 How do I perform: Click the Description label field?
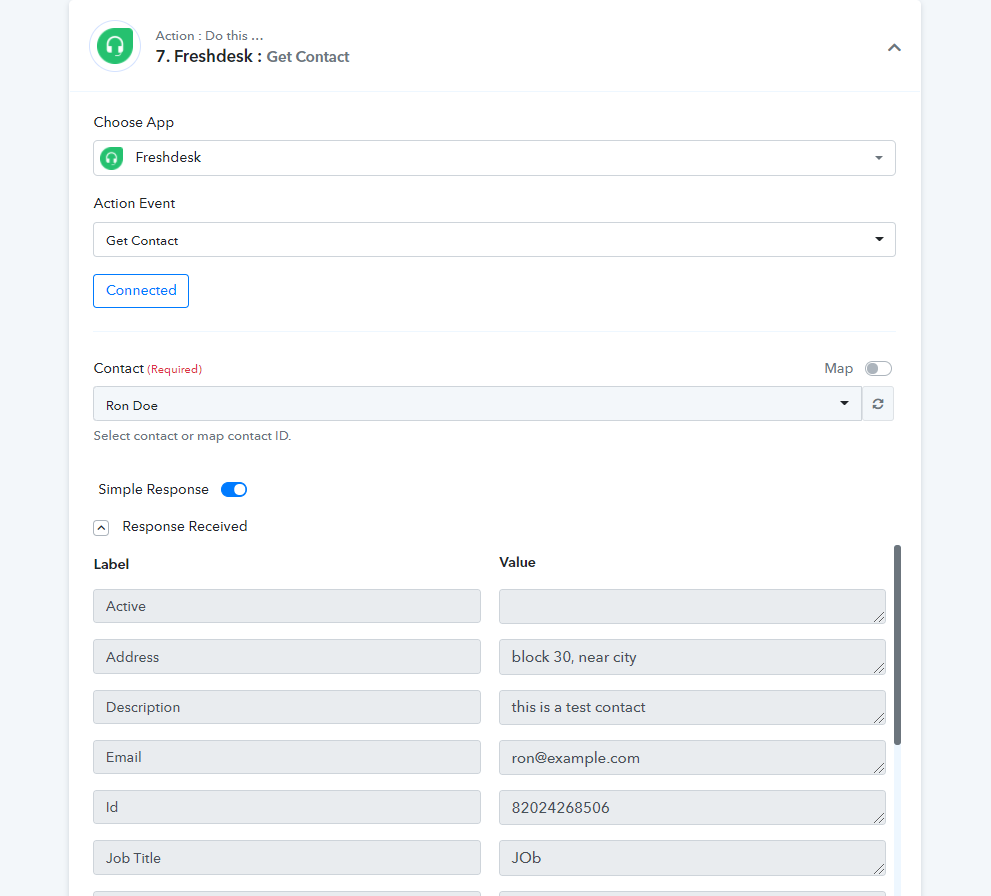(287, 707)
